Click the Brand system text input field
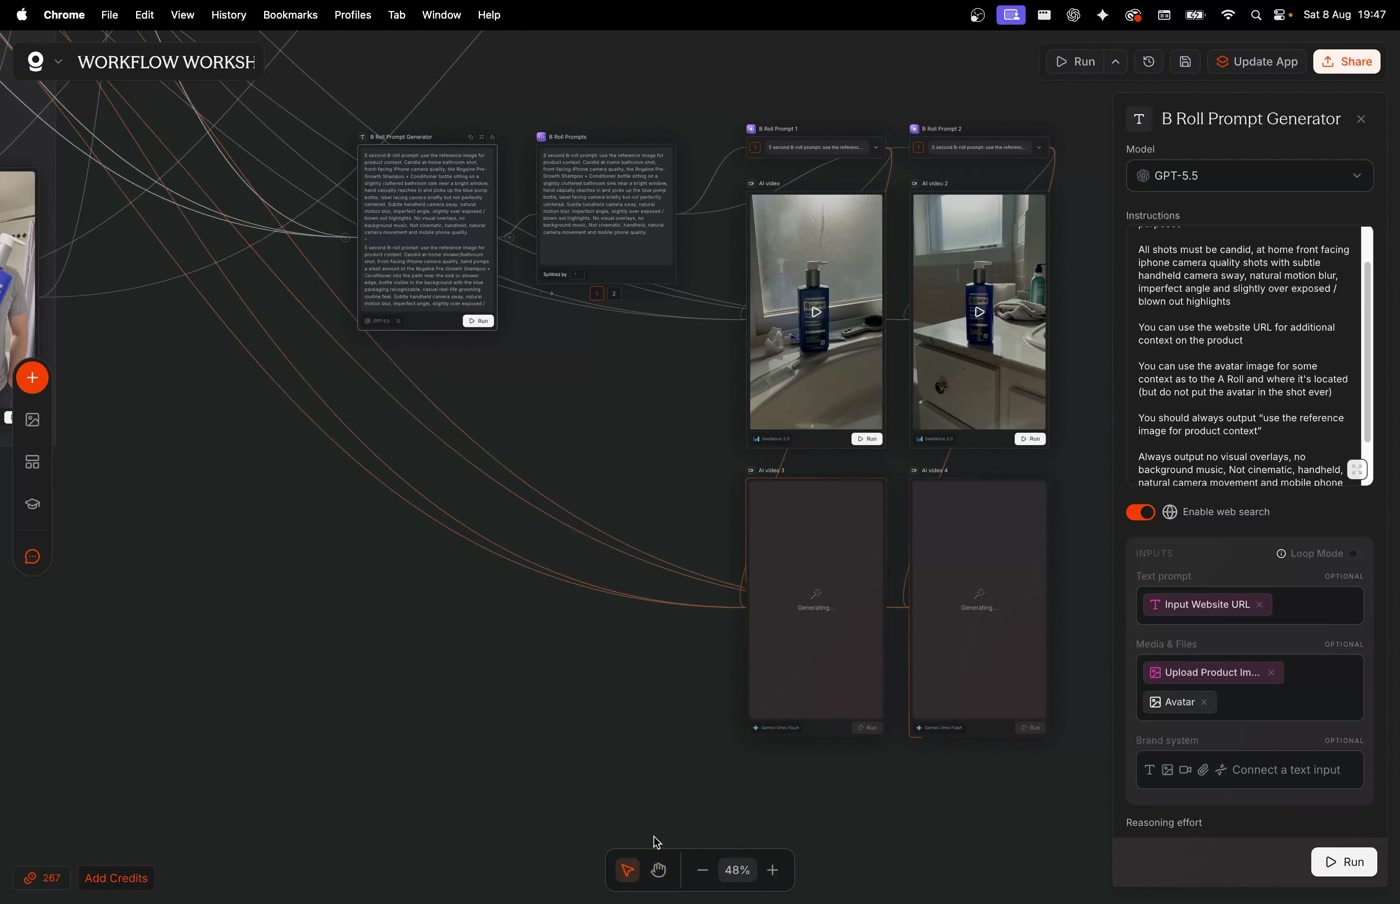The width and height of the screenshot is (1400, 904). 1249,770
